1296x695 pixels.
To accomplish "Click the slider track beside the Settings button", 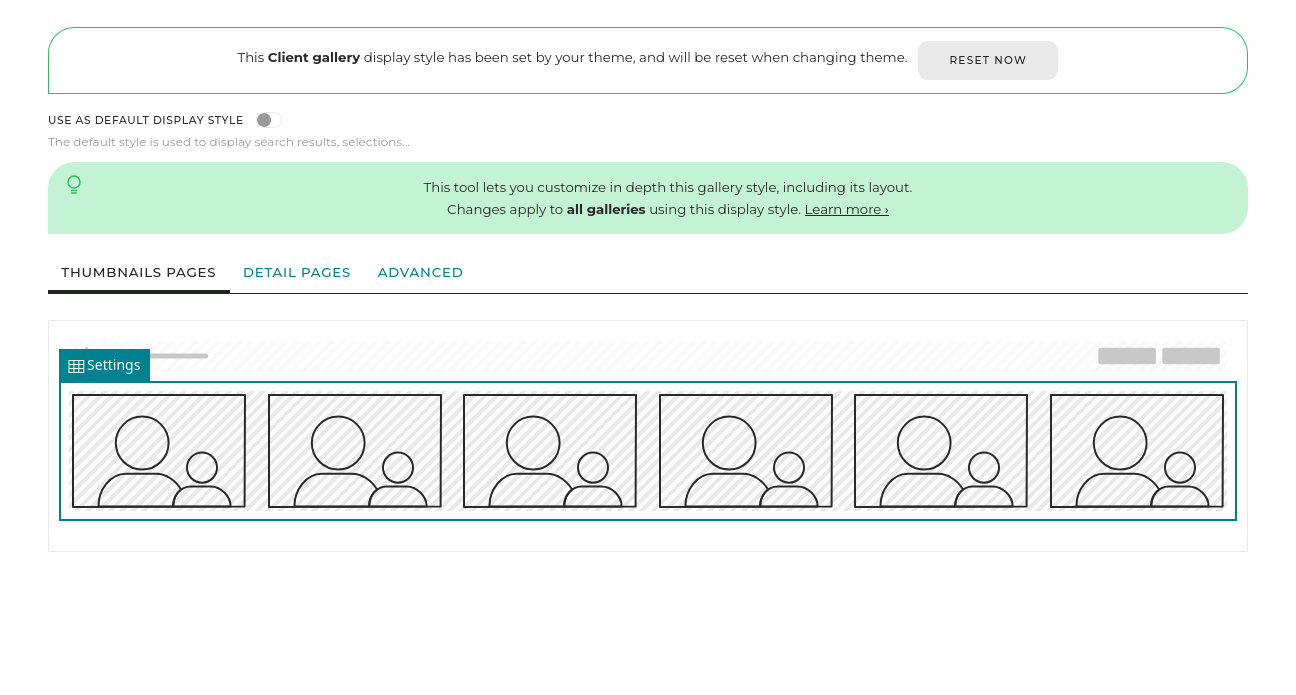I will [x=180, y=355].
